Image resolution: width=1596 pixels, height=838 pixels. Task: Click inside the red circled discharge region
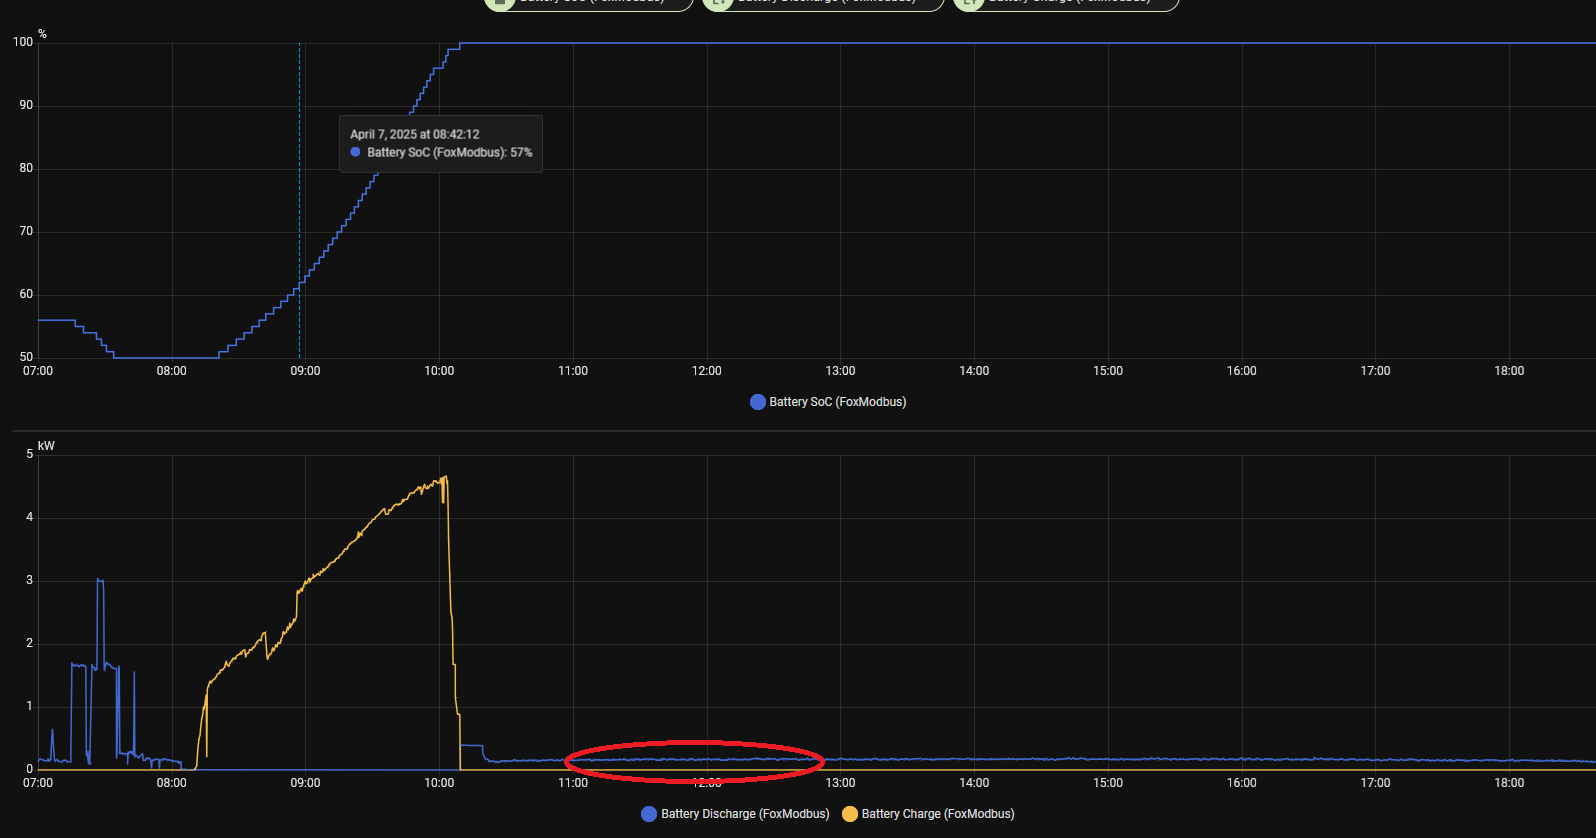click(x=694, y=761)
